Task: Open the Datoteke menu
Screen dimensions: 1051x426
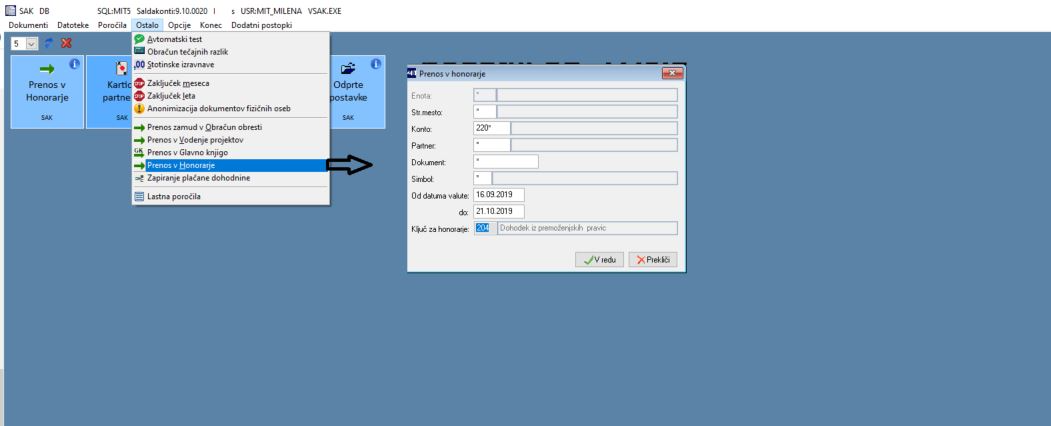Action: (x=73, y=25)
